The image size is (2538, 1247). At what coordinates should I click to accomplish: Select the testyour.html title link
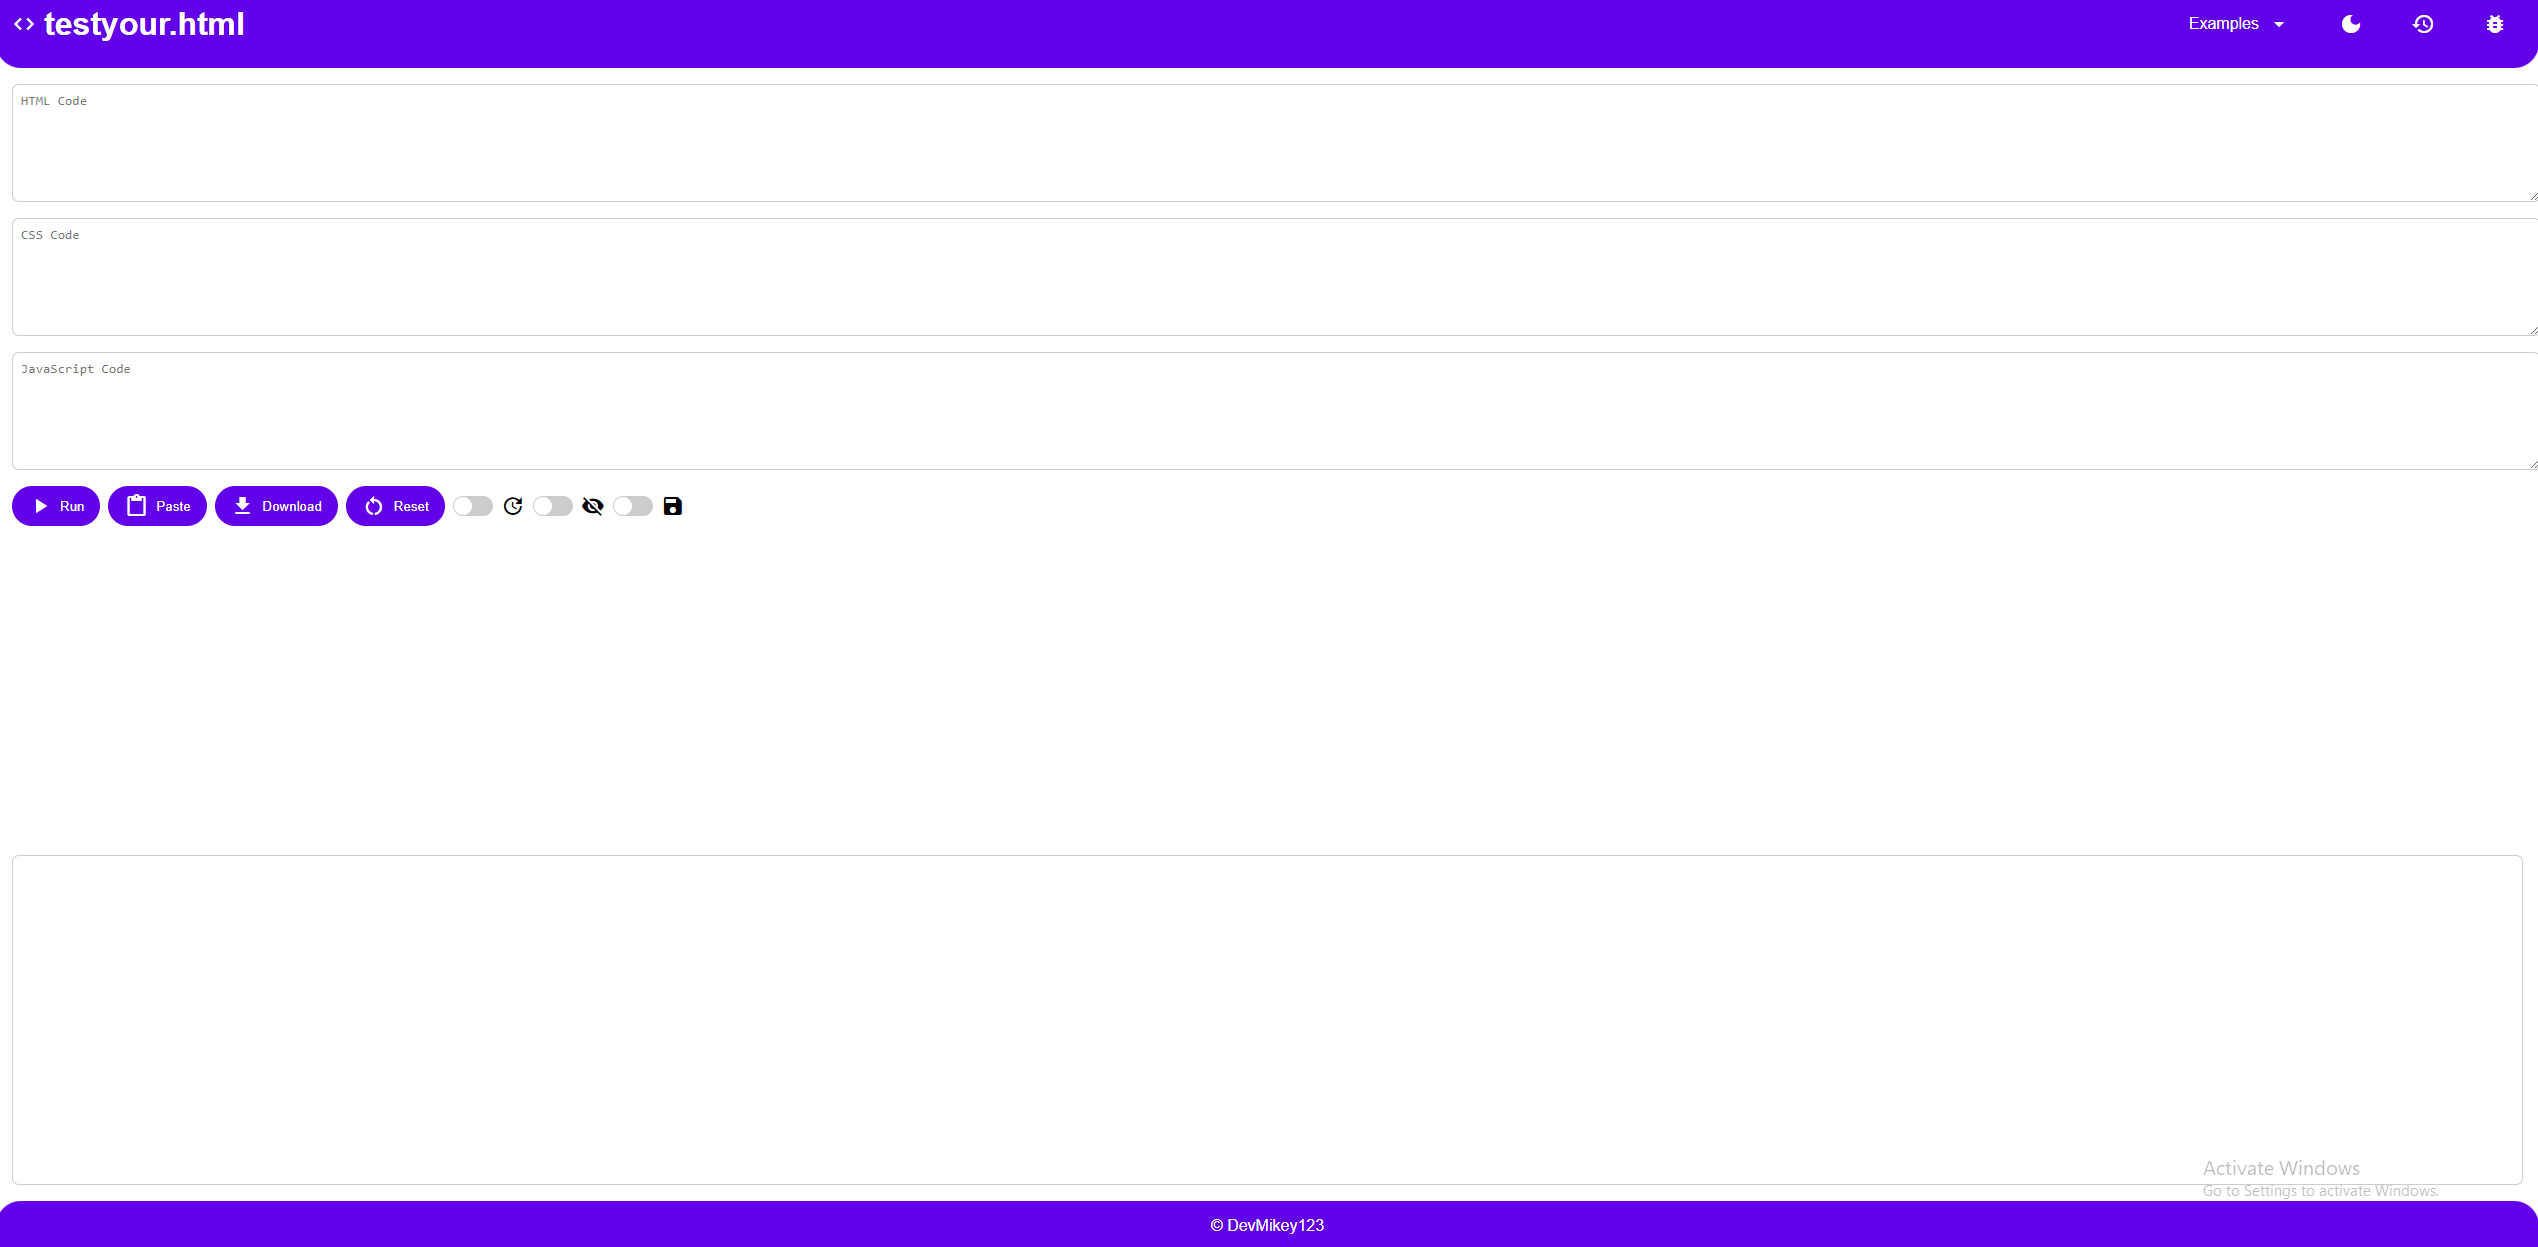pos(144,23)
